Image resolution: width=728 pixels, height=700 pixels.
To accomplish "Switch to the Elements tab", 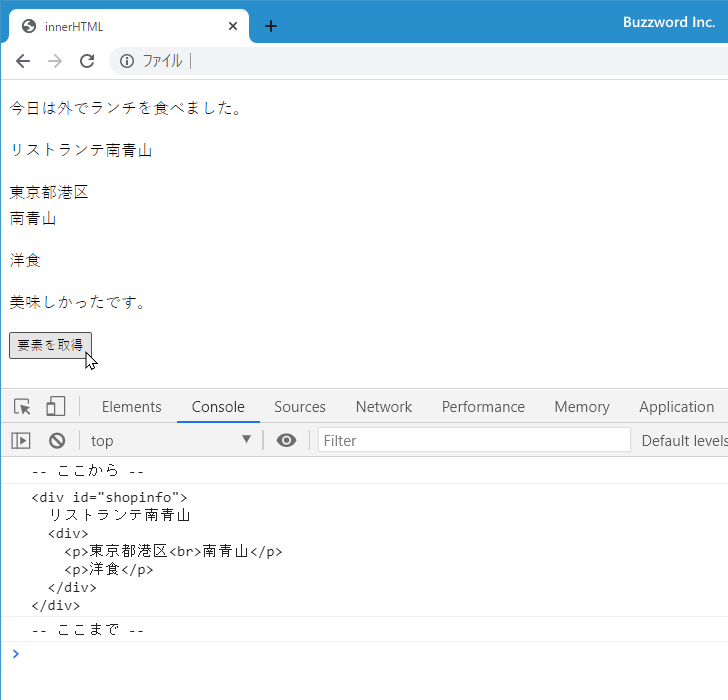I will (132, 407).
